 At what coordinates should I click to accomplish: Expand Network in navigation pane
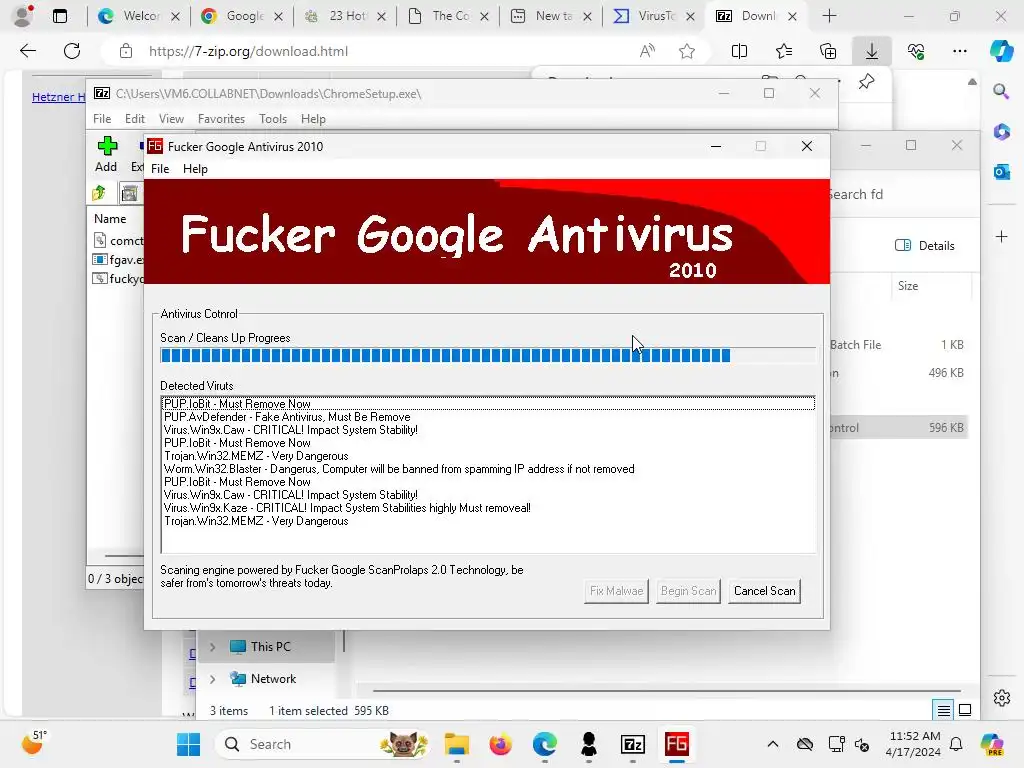click(x=212, y=679)
